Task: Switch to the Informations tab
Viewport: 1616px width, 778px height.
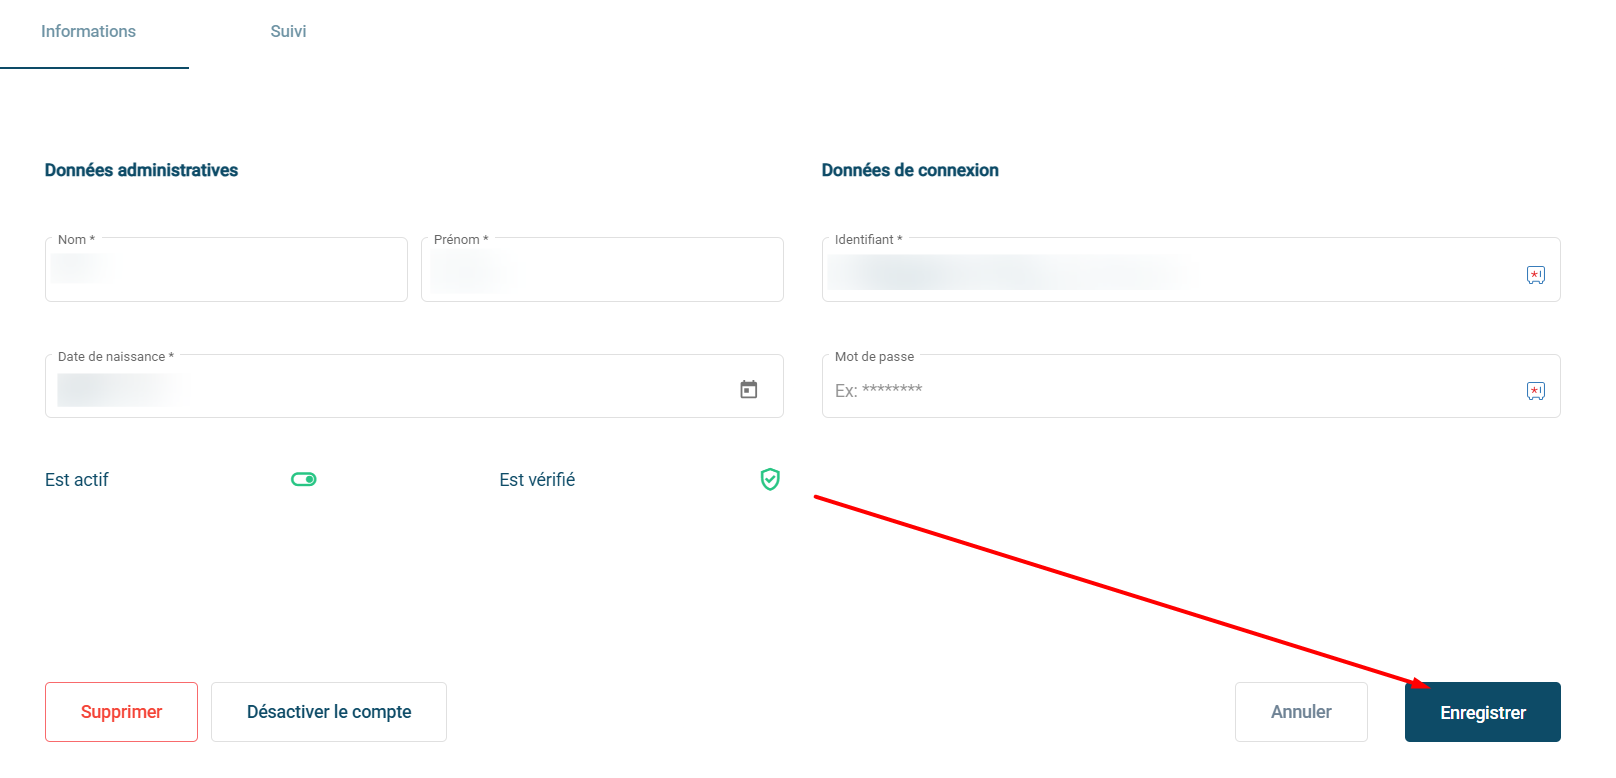Action: coord(88,32)
